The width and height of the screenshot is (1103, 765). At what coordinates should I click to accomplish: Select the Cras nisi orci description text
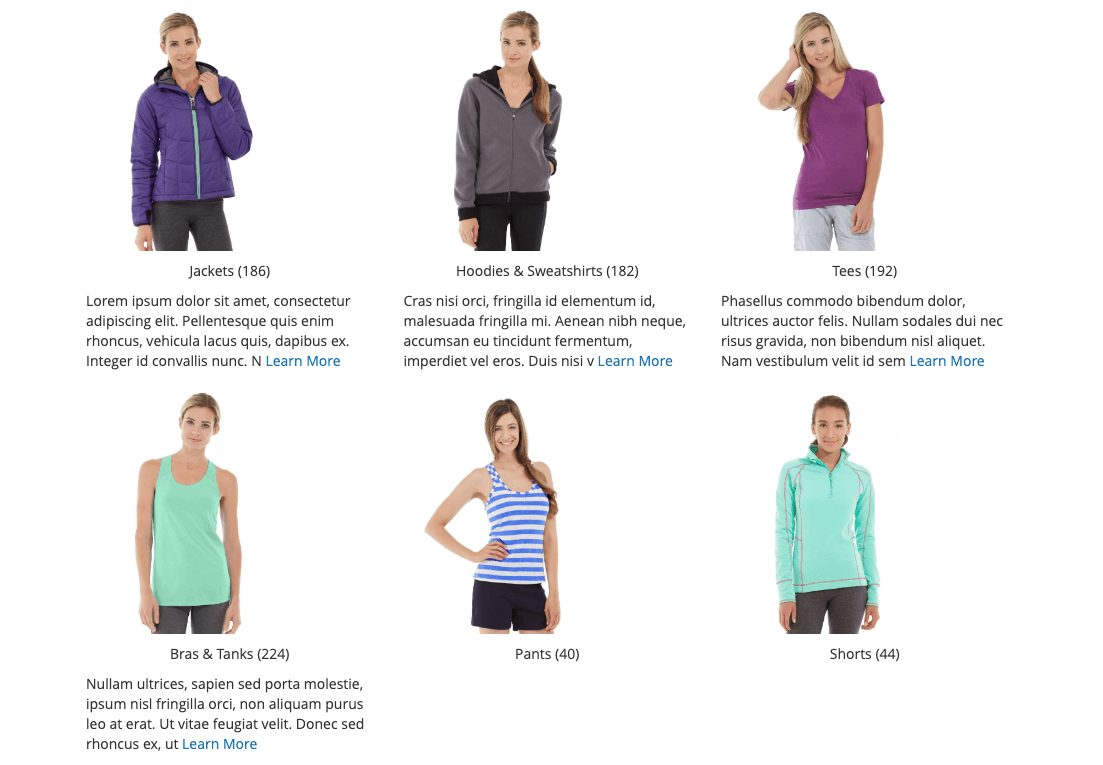click(x=544, y=330)
